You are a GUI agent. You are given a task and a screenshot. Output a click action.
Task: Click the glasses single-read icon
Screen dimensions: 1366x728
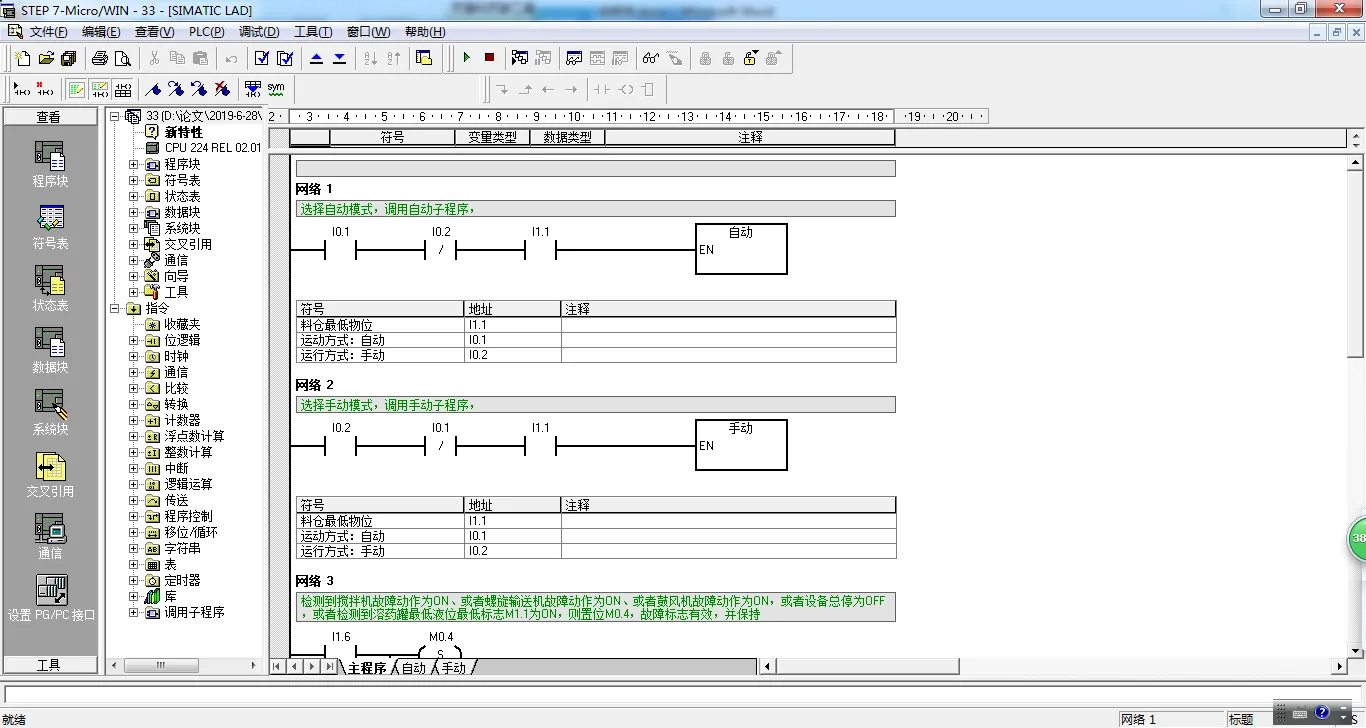(651, 58)
